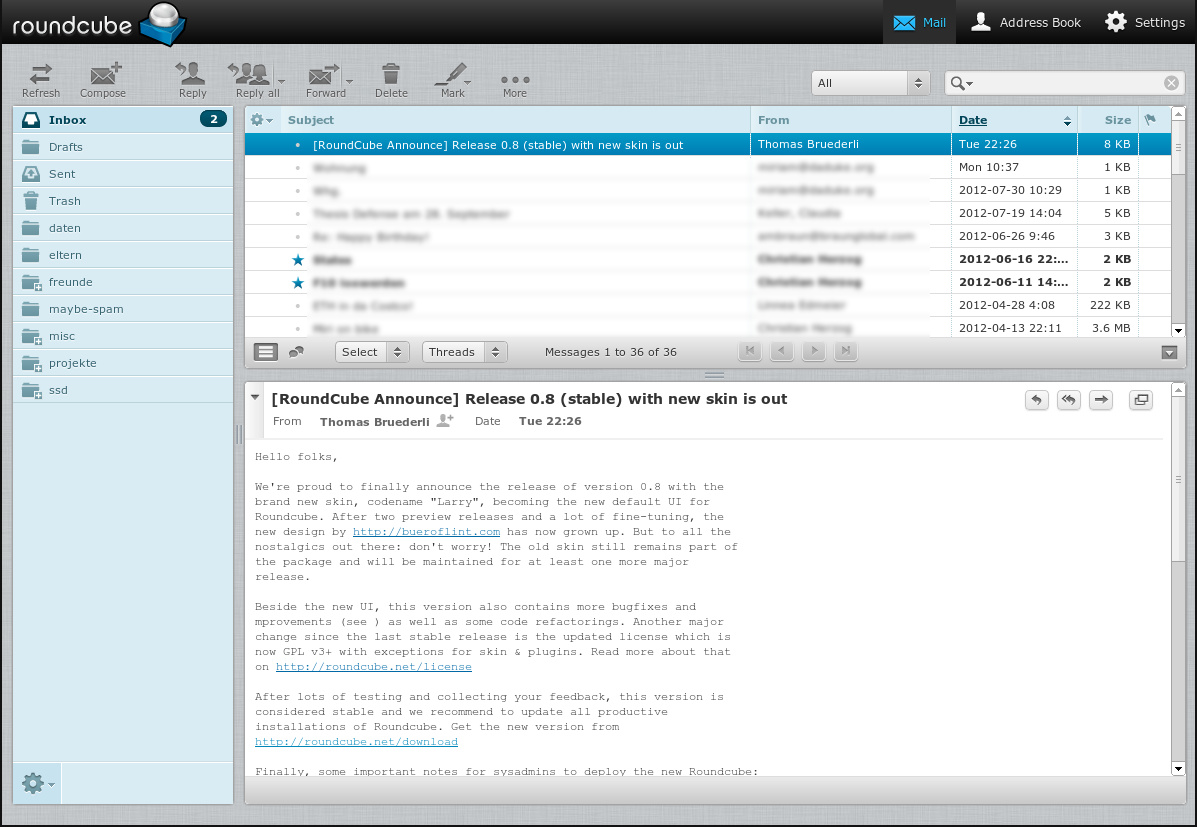Sort messages by Date column

tap(973, 120)
